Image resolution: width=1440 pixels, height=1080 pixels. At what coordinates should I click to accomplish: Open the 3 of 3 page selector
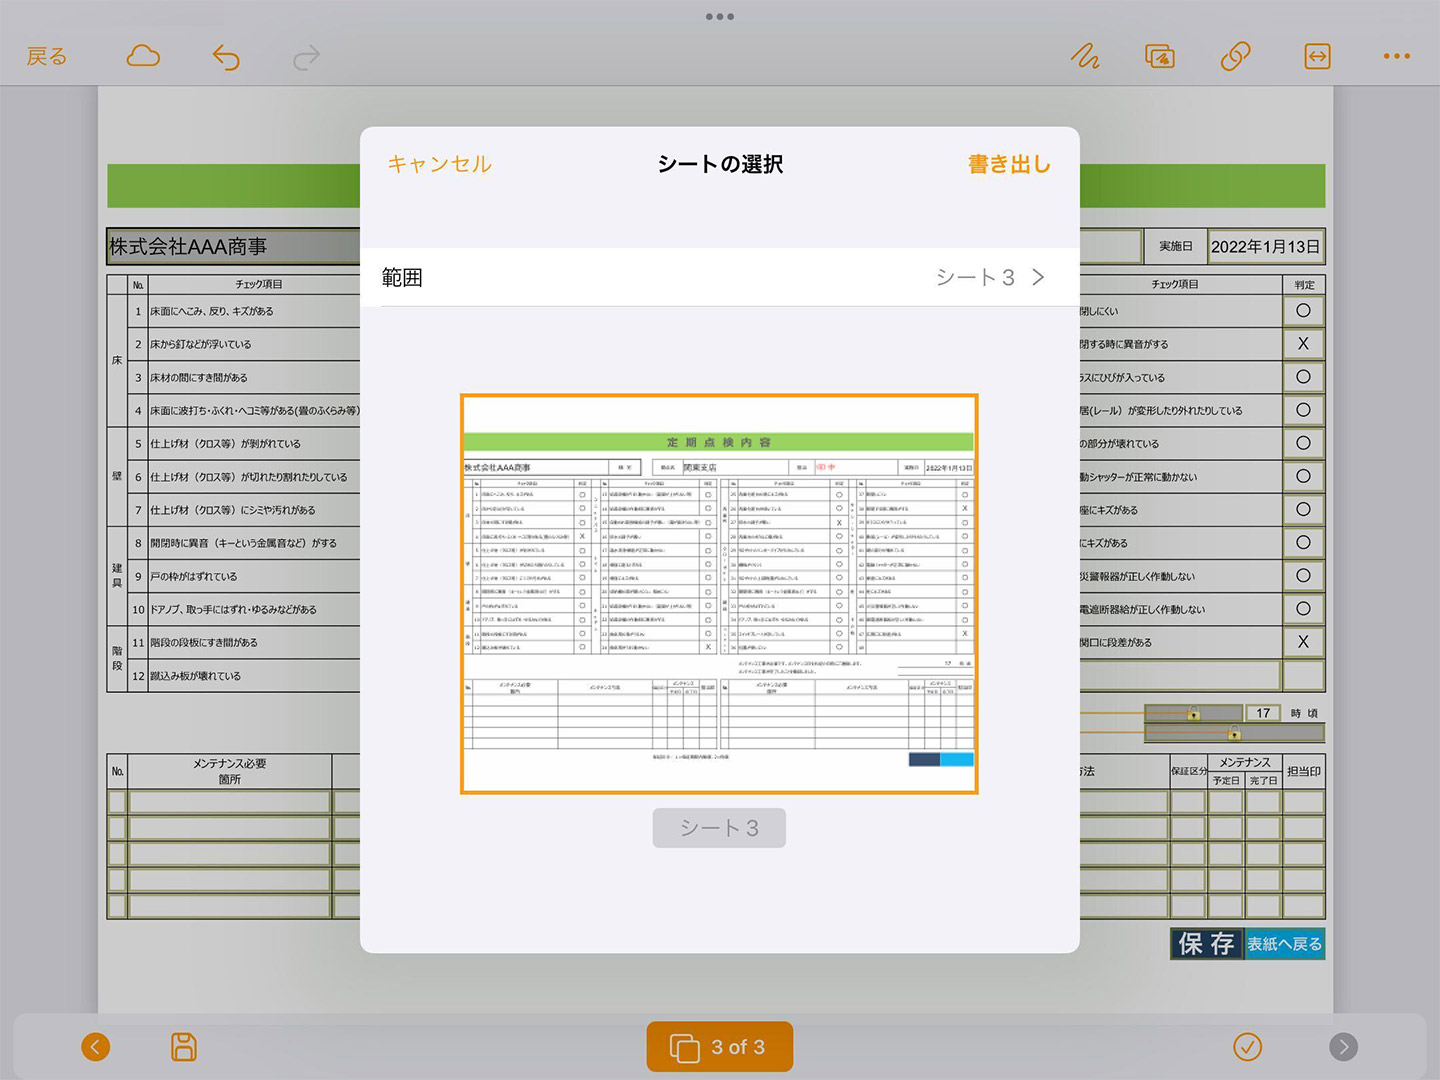click(719, 1047)
